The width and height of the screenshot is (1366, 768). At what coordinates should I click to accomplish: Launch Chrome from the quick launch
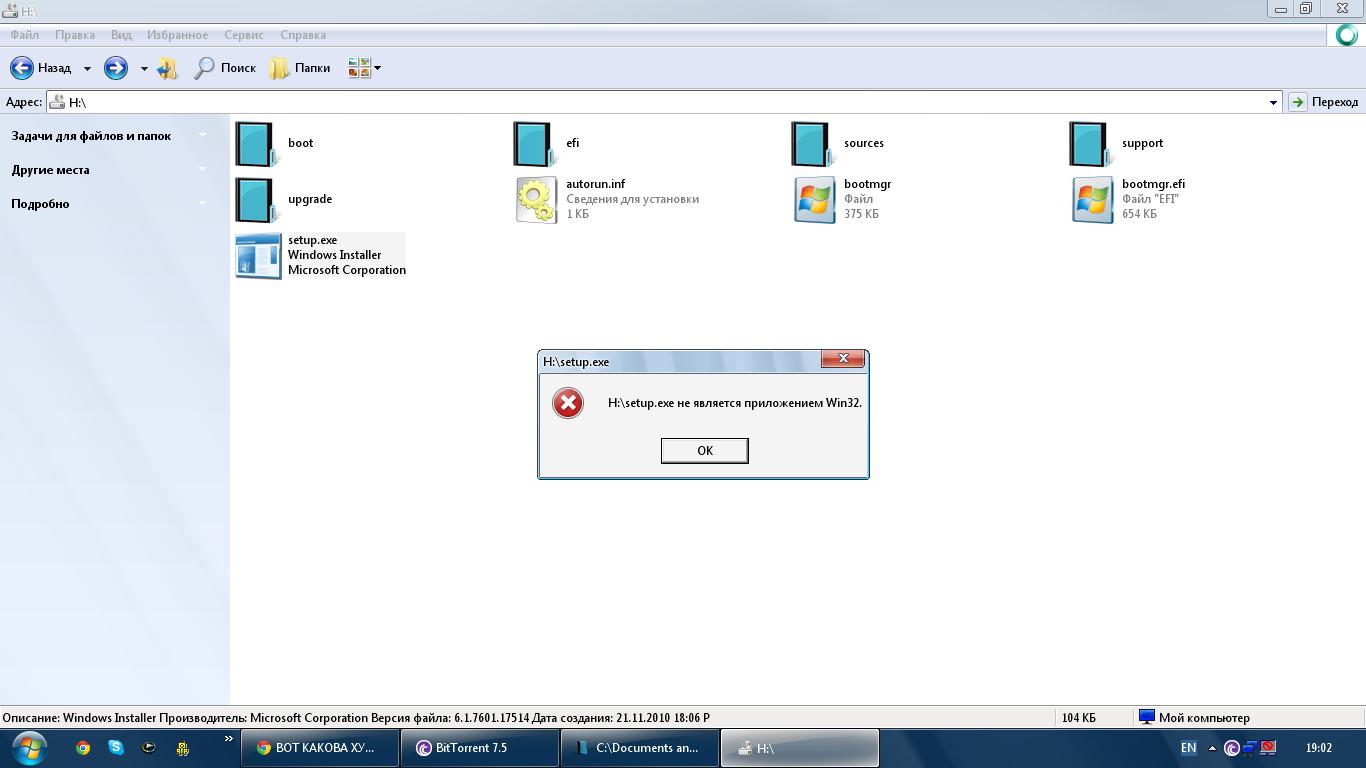(83, 747)
